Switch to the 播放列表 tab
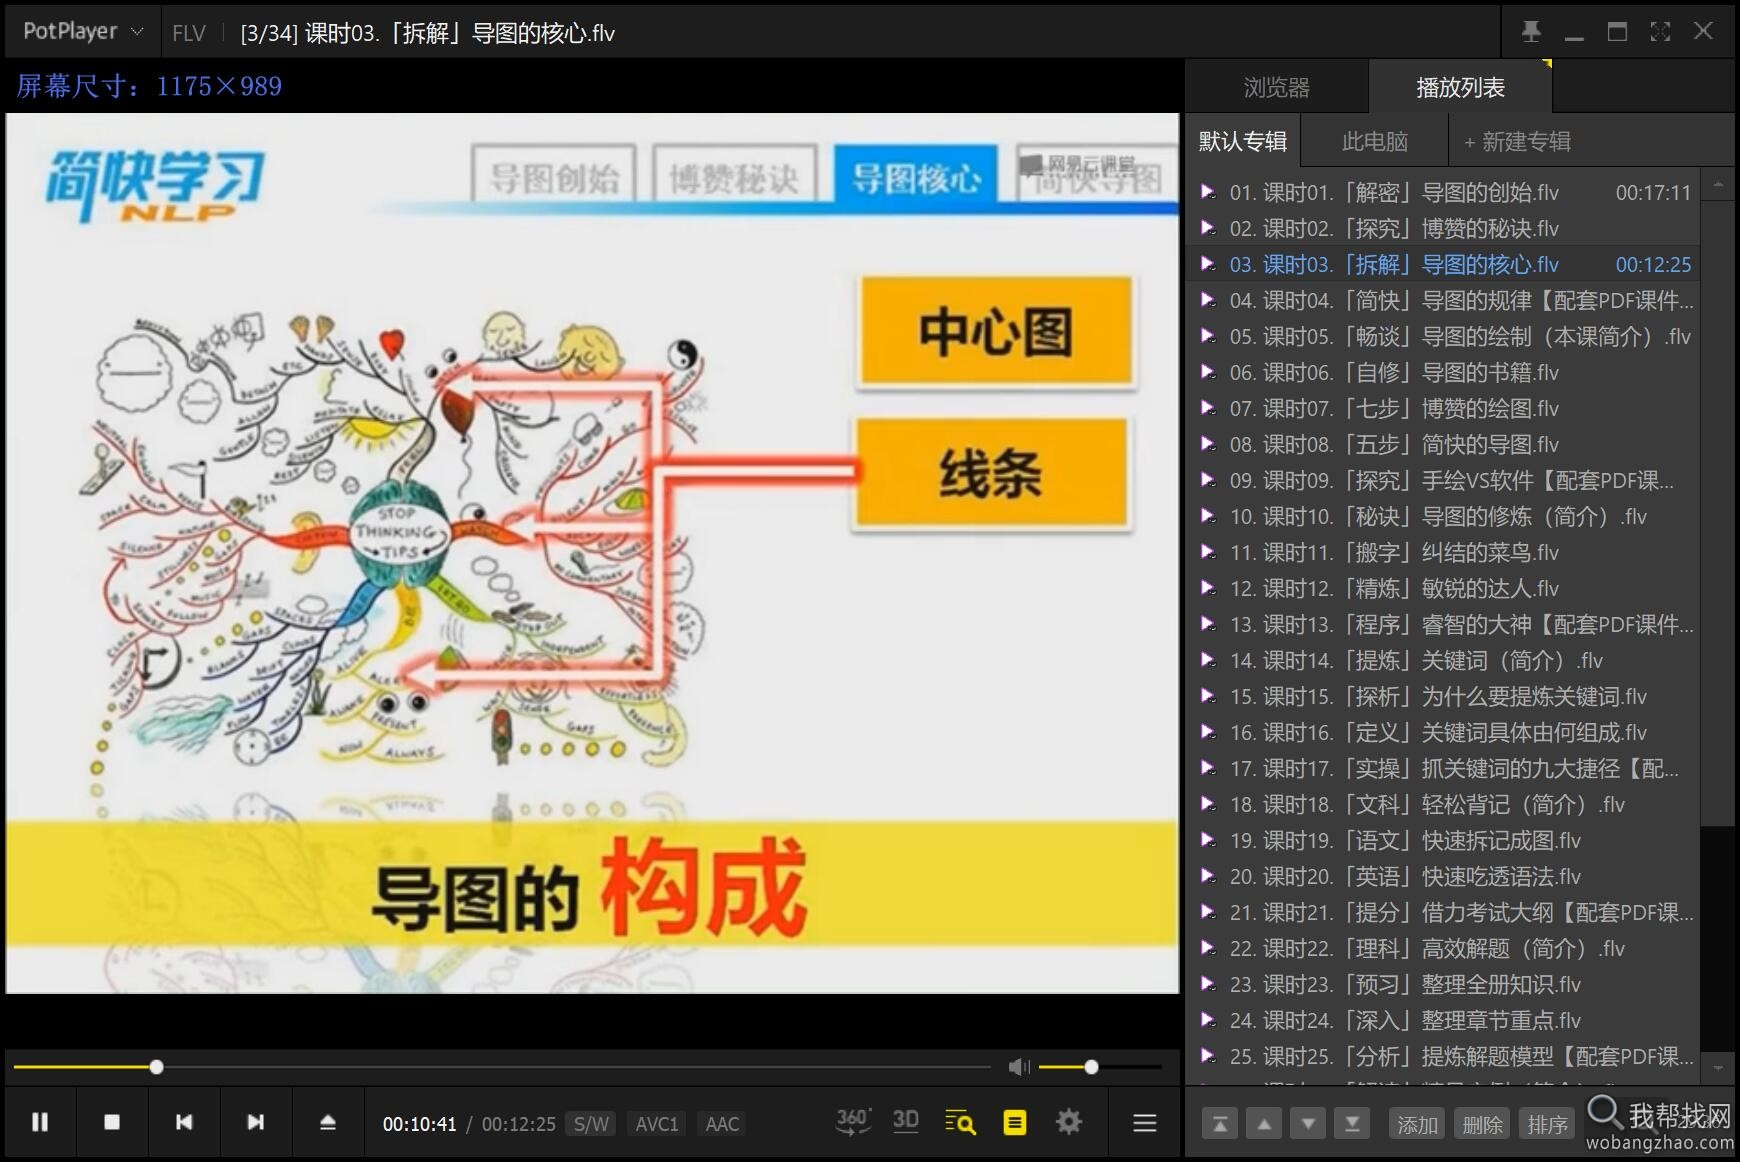Screen dimensions: 1740x1162 [1460, 87]
